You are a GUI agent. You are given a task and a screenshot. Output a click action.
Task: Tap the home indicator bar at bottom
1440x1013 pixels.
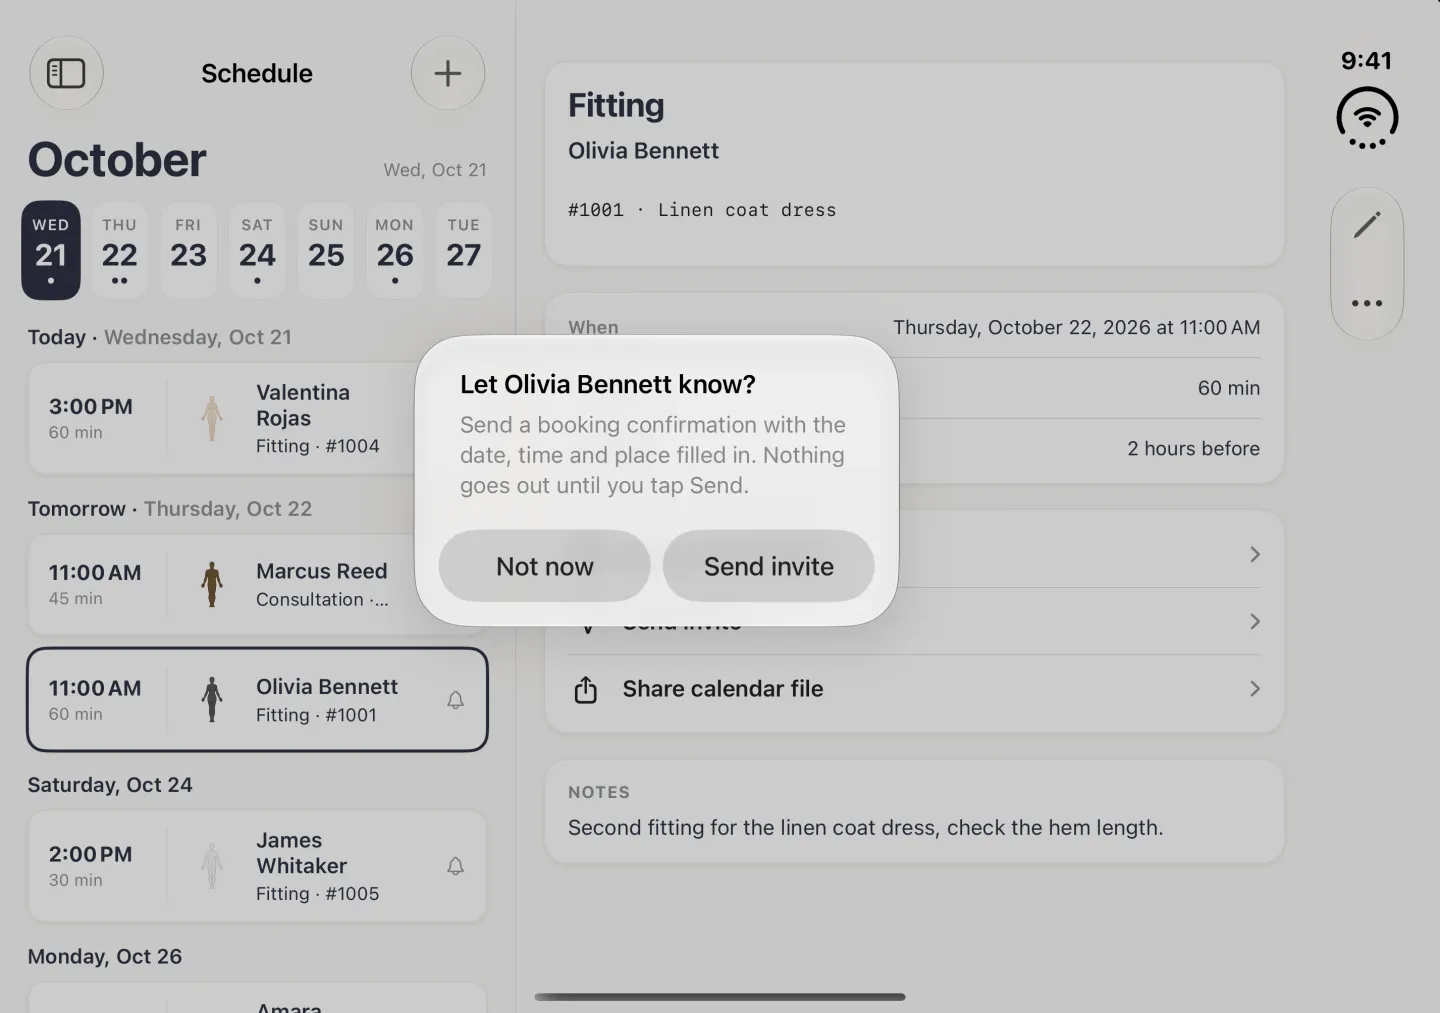(720, 997)
